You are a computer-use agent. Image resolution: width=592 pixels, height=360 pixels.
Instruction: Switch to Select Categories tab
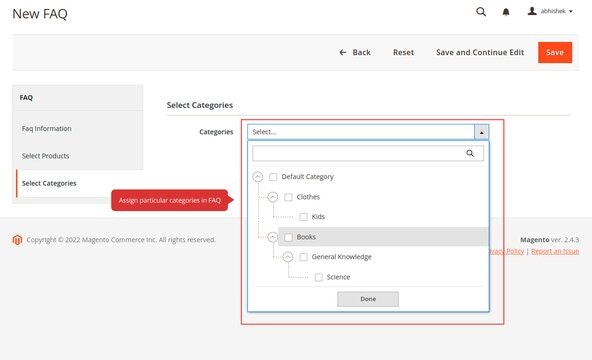(x=49, y=183)
